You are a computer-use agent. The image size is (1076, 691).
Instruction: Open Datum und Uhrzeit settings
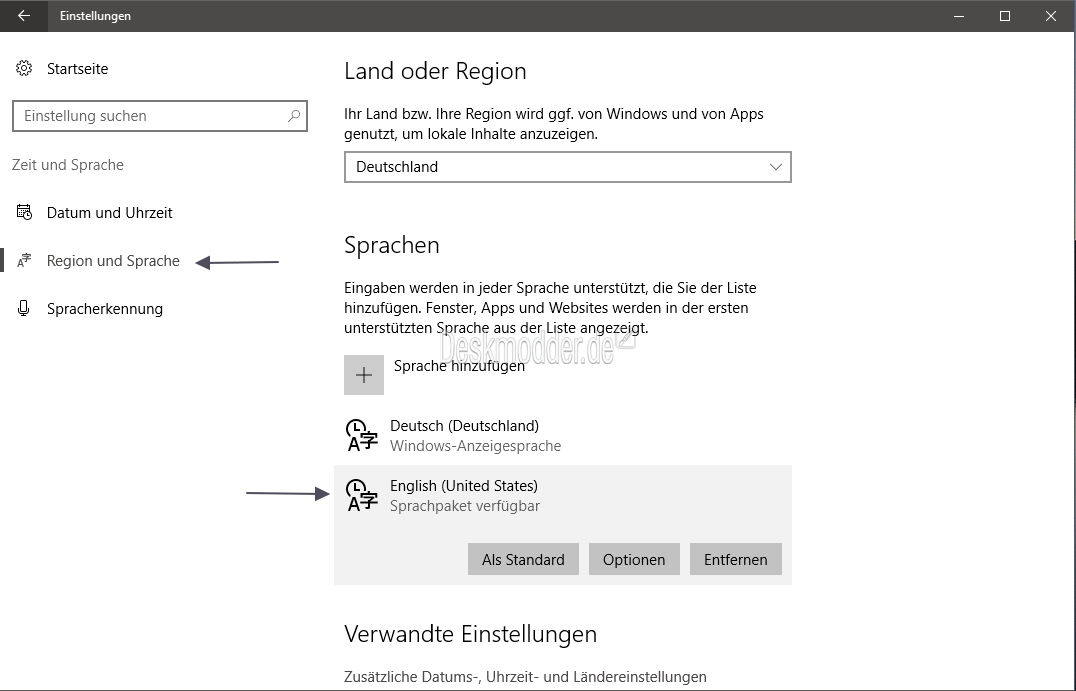click(110, 213)
